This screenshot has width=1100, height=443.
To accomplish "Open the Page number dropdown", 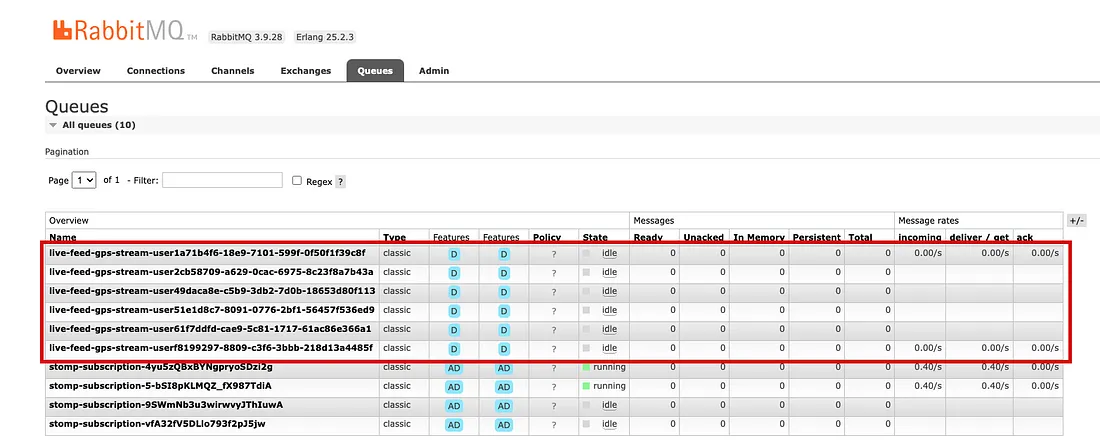I will 84,180.
